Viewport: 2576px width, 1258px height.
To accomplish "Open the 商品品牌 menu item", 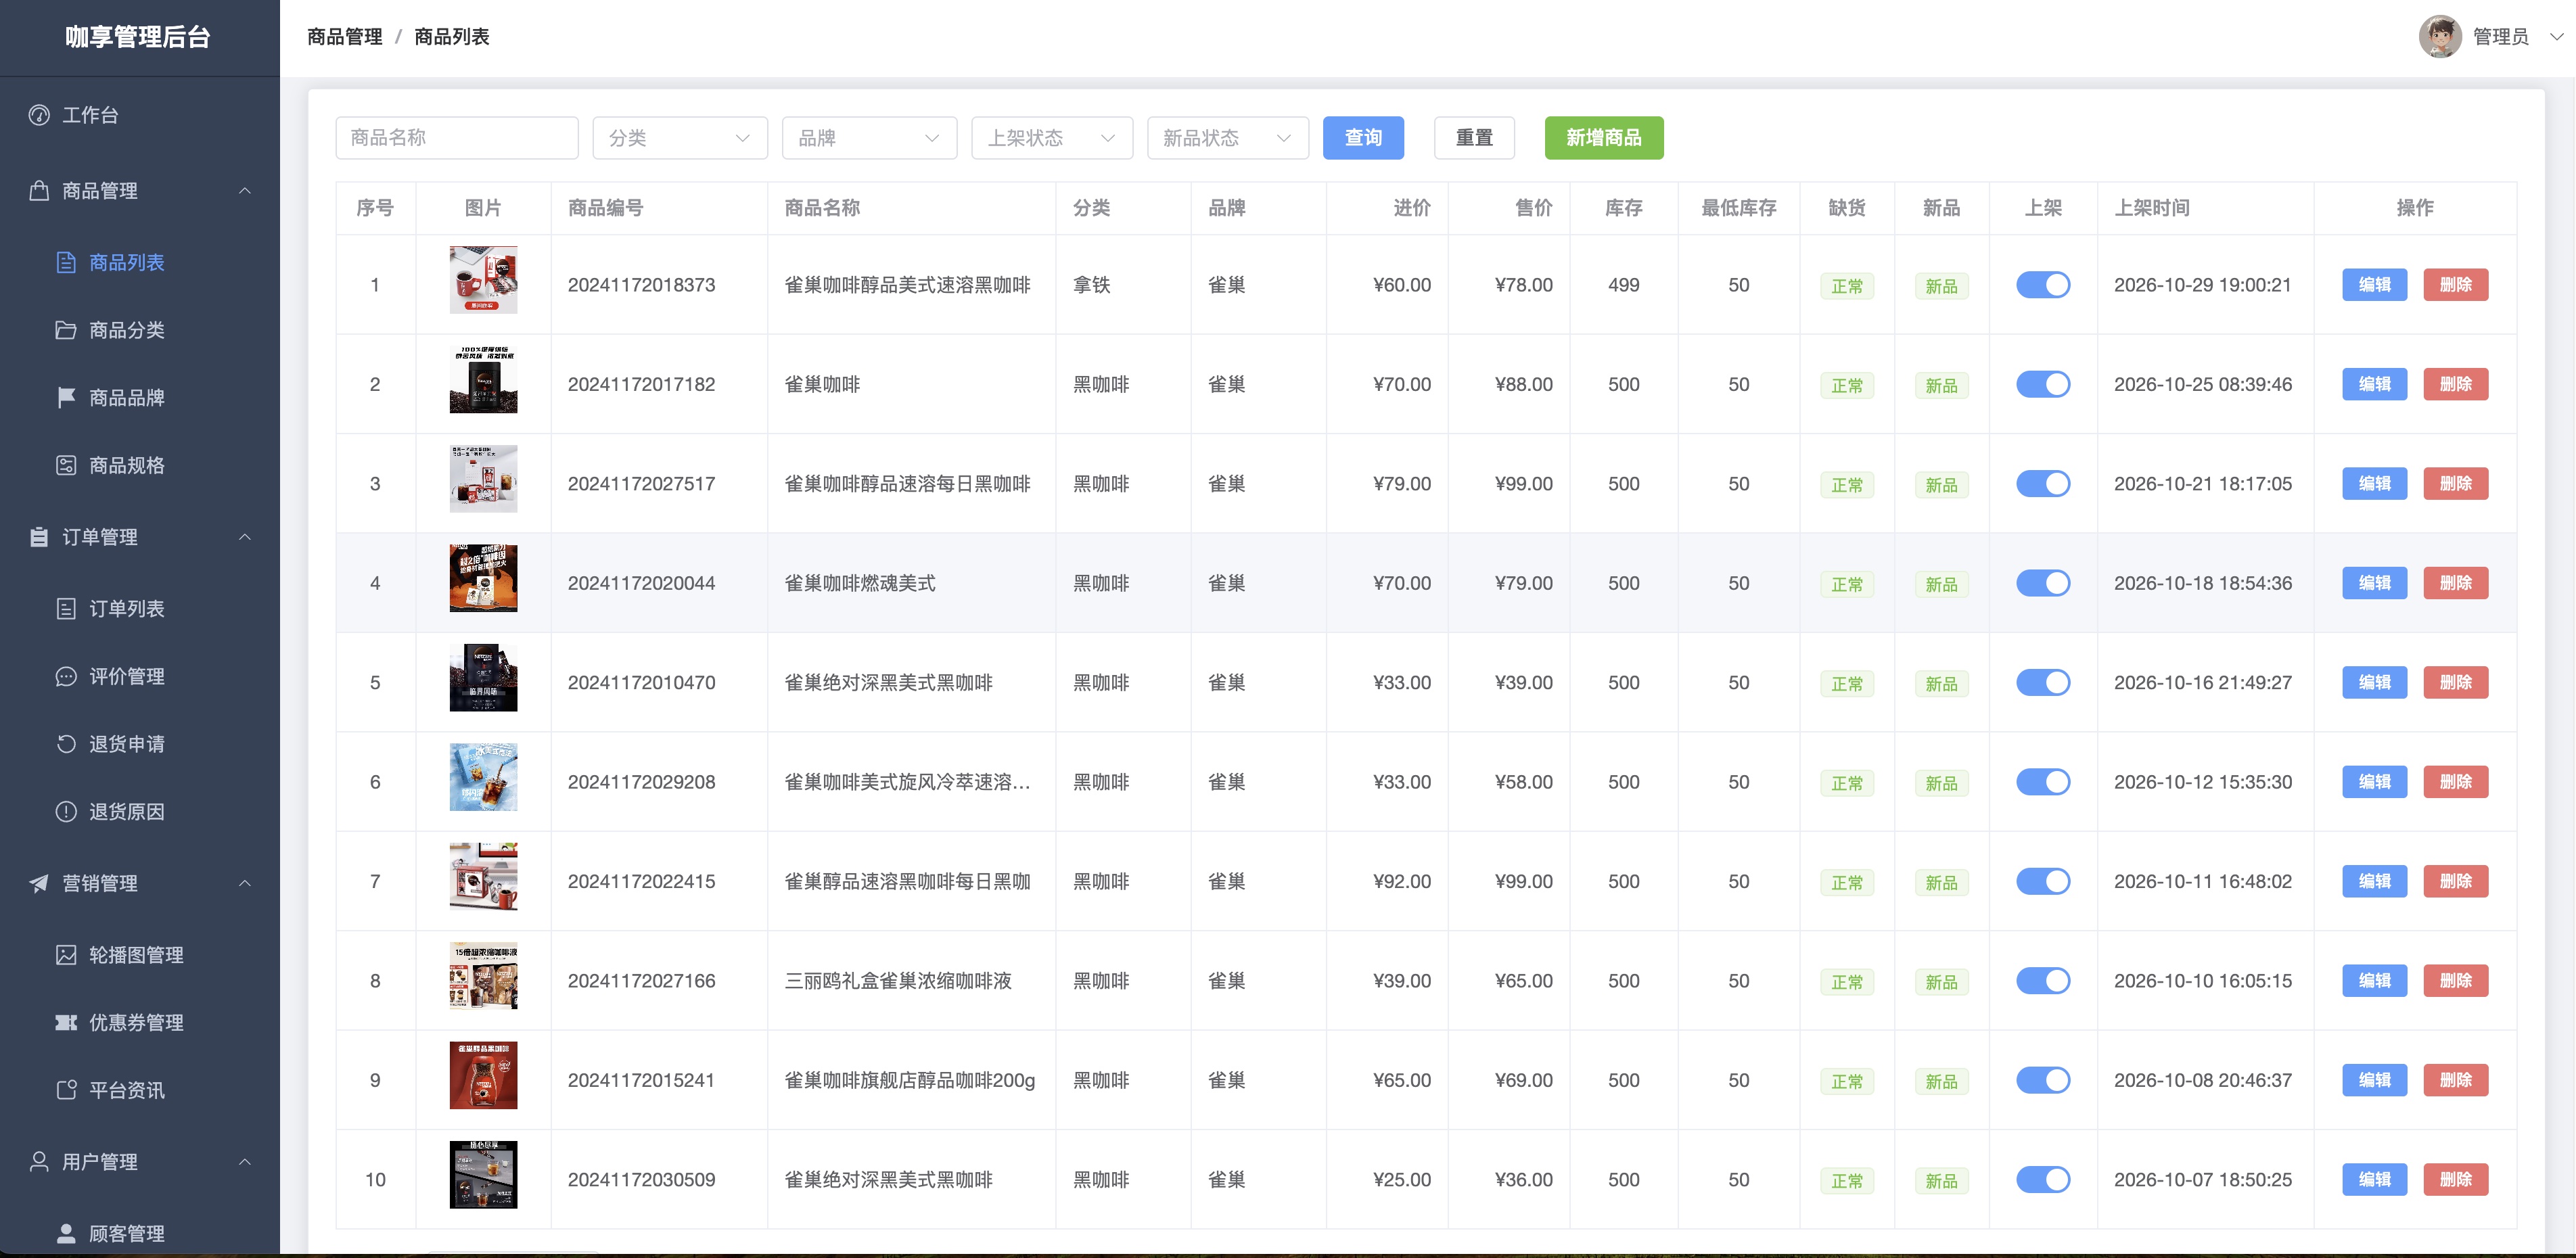I will (140, 398).
